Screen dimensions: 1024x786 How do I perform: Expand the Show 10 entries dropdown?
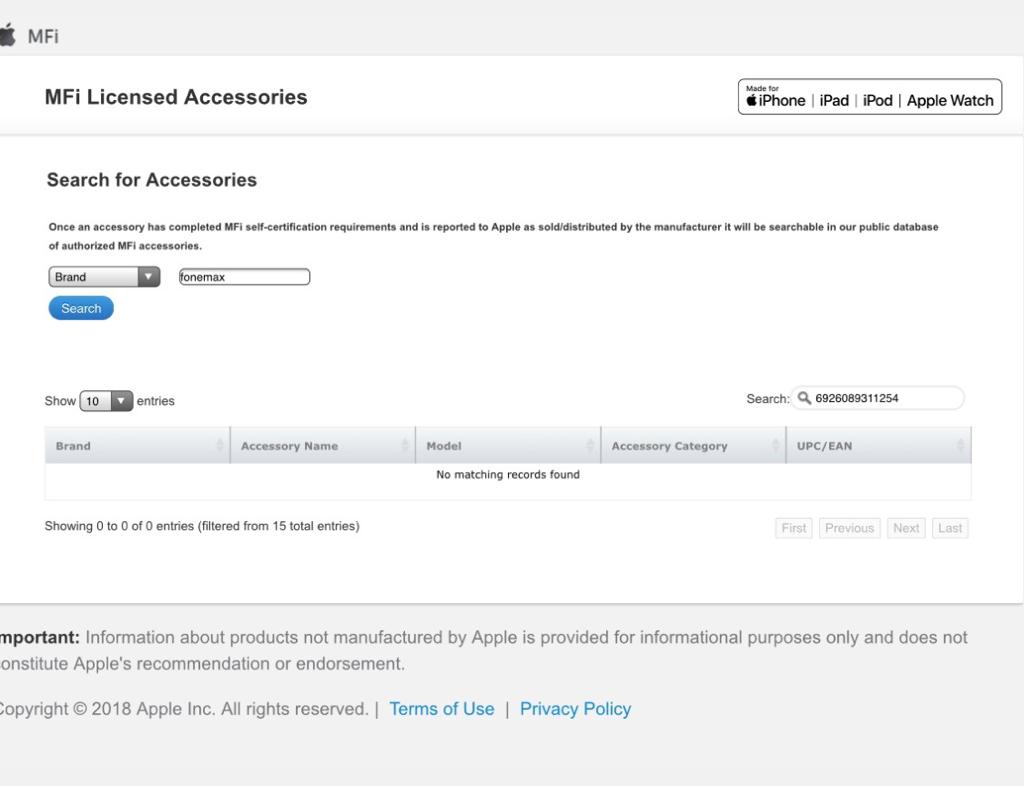106,401
